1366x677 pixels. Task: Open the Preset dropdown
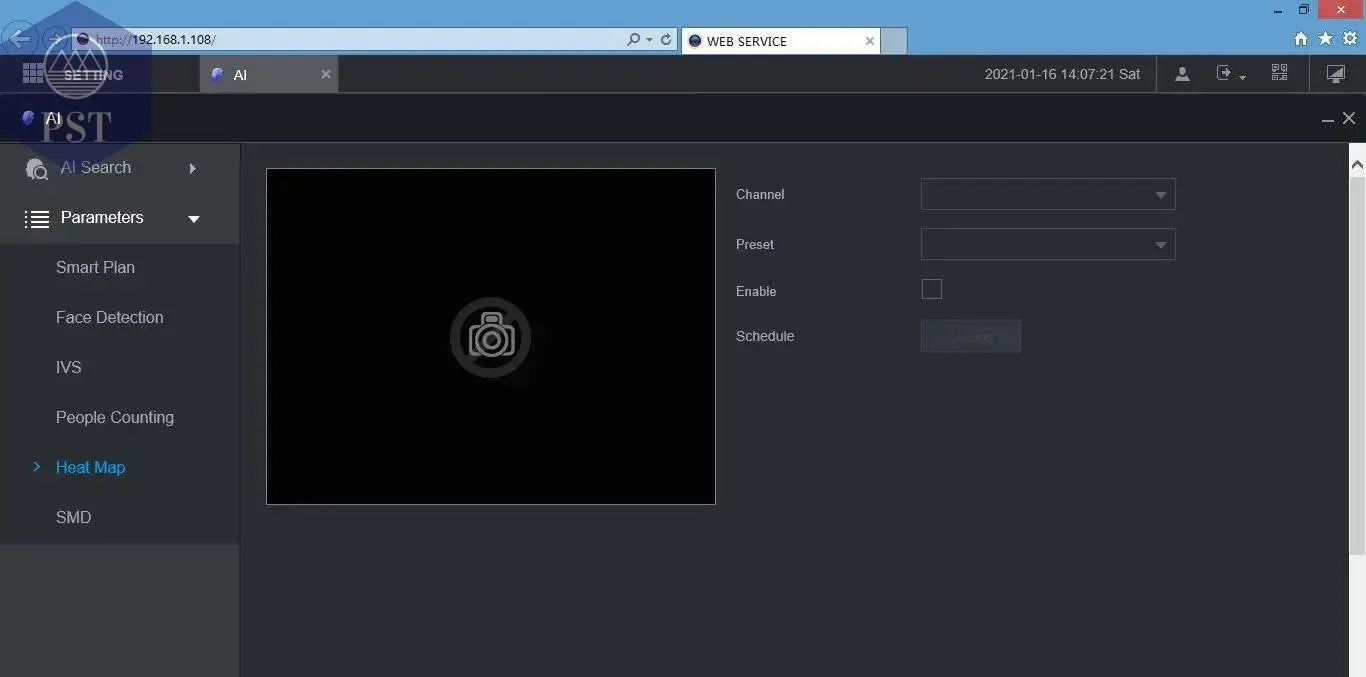click(1047, 244)
